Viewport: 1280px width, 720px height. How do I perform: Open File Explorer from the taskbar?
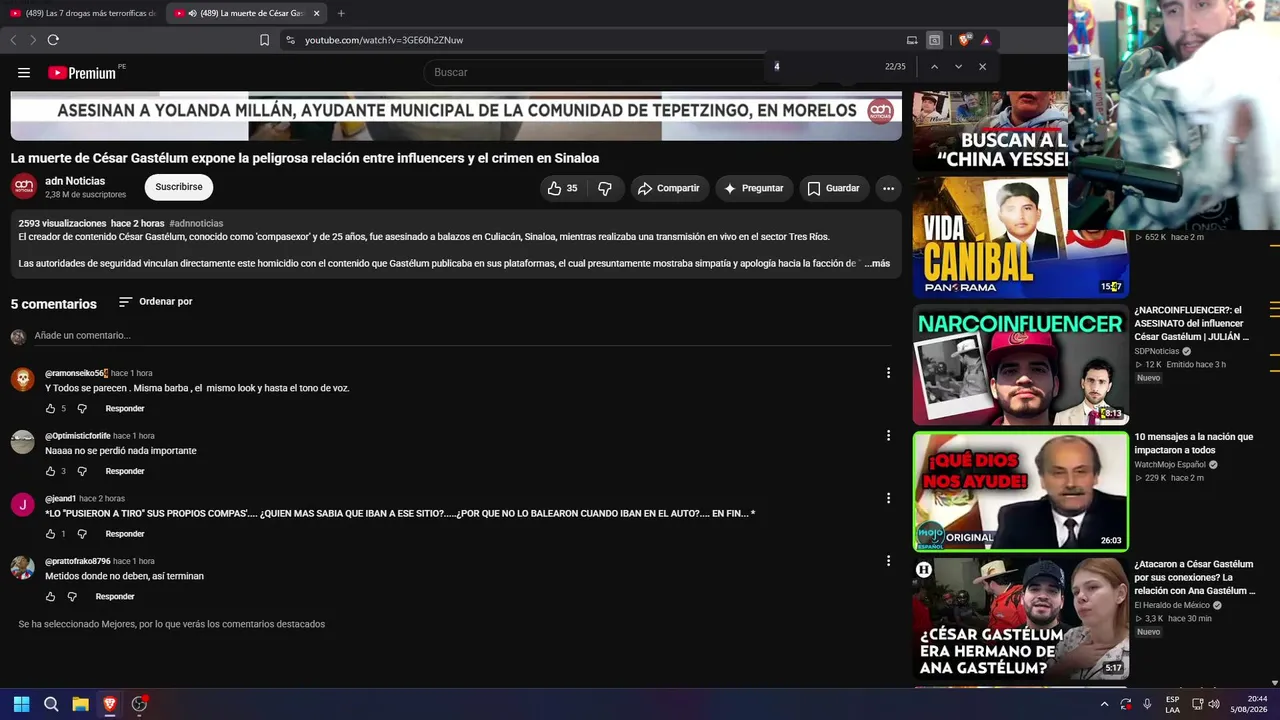click(80, 704)
